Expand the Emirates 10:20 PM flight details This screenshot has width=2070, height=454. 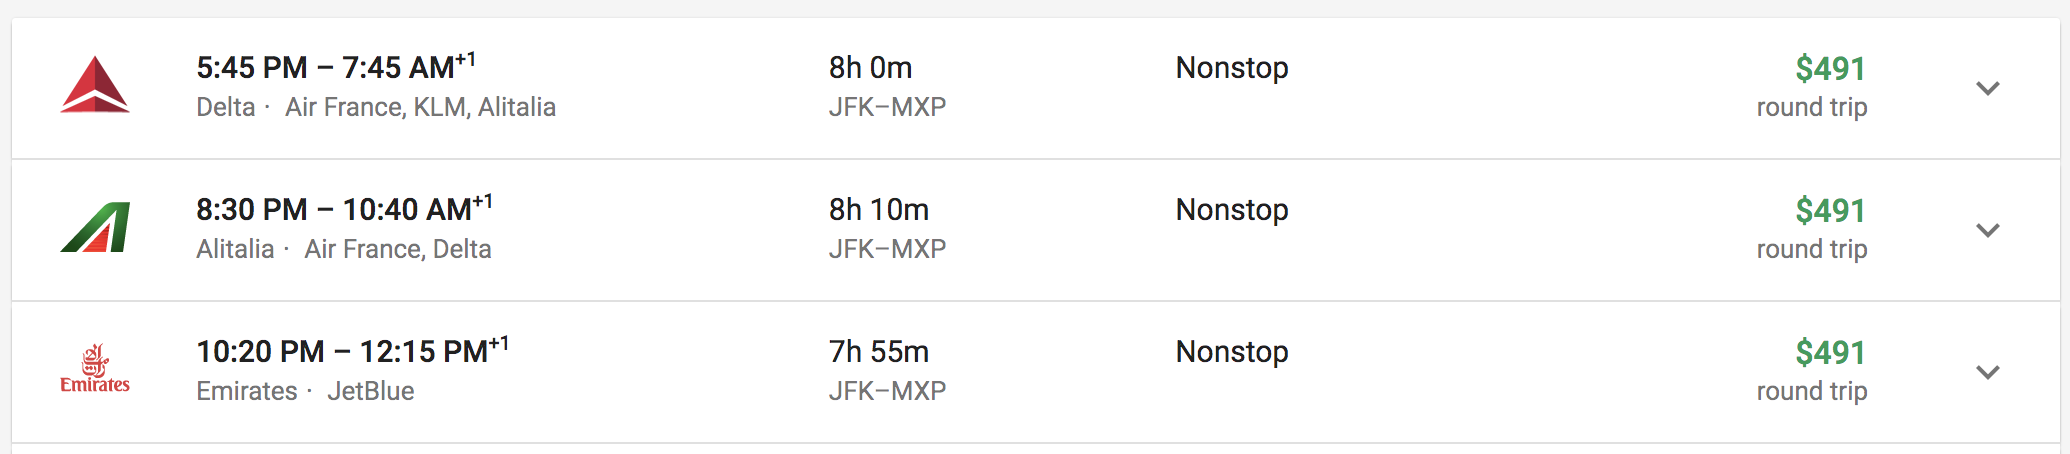pos(1988,372)
